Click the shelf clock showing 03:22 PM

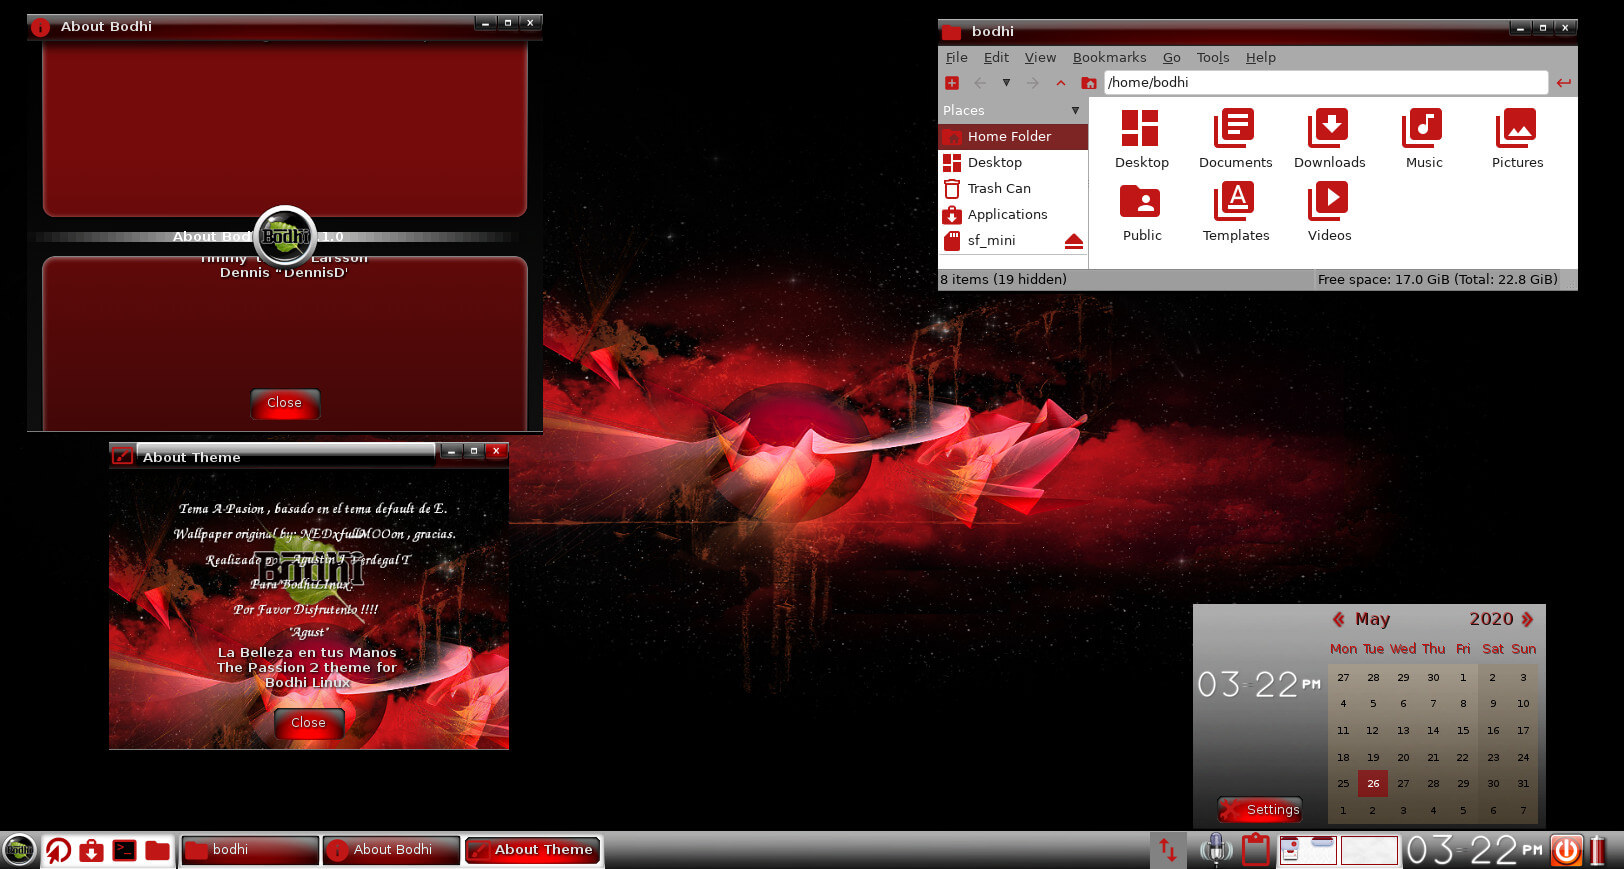click(x=1475, y=851)
